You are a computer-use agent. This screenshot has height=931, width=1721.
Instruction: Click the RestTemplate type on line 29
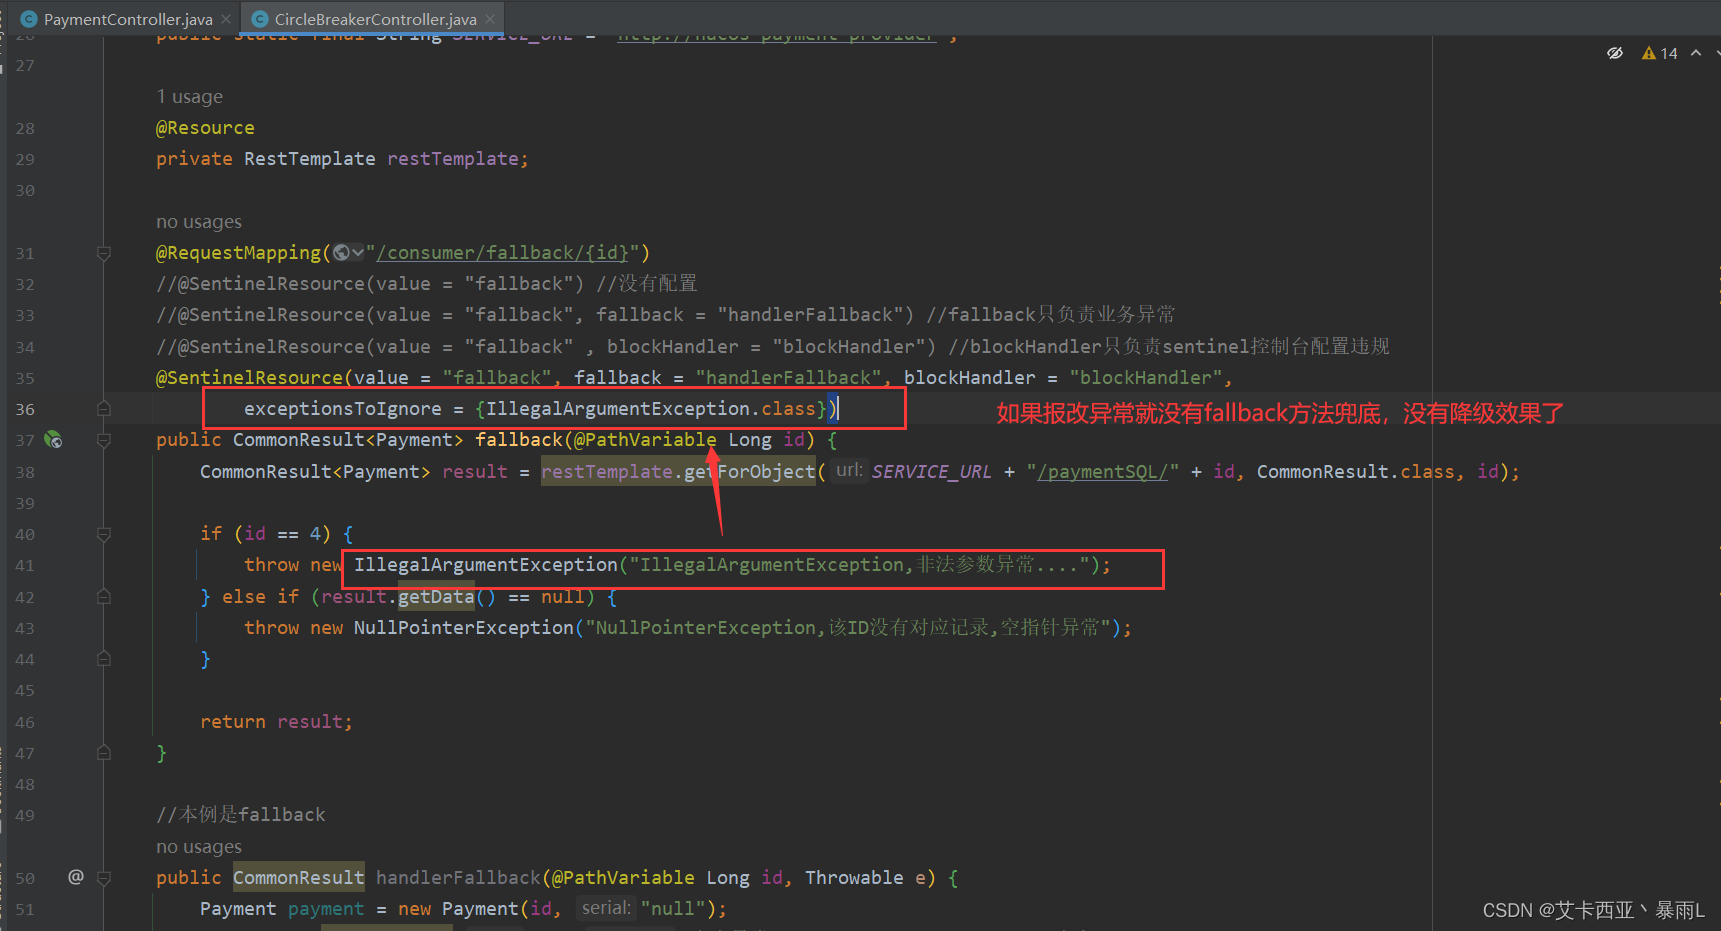click(x=310, y=159)
